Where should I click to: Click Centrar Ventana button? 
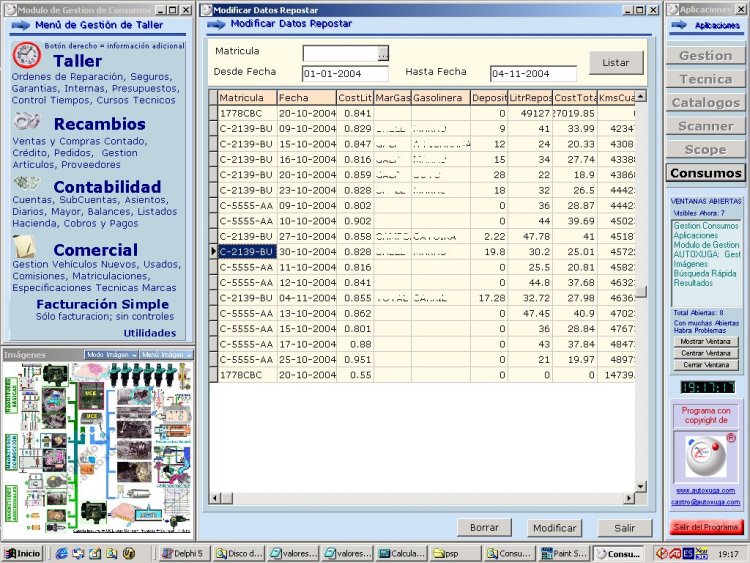click(x=706, y=353)
